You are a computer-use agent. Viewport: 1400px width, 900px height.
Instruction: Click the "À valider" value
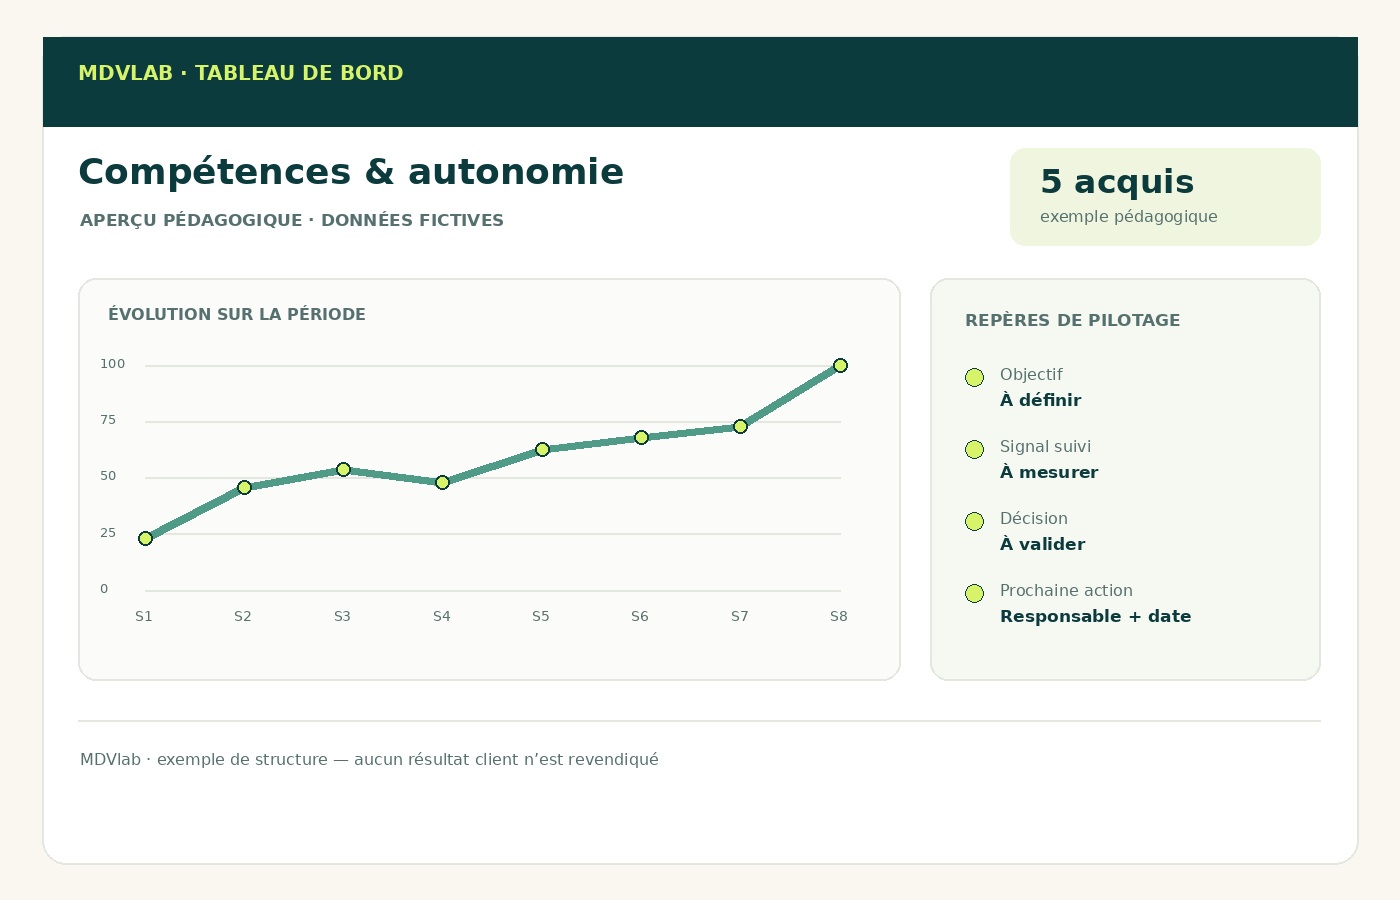tap(1043, 544)
